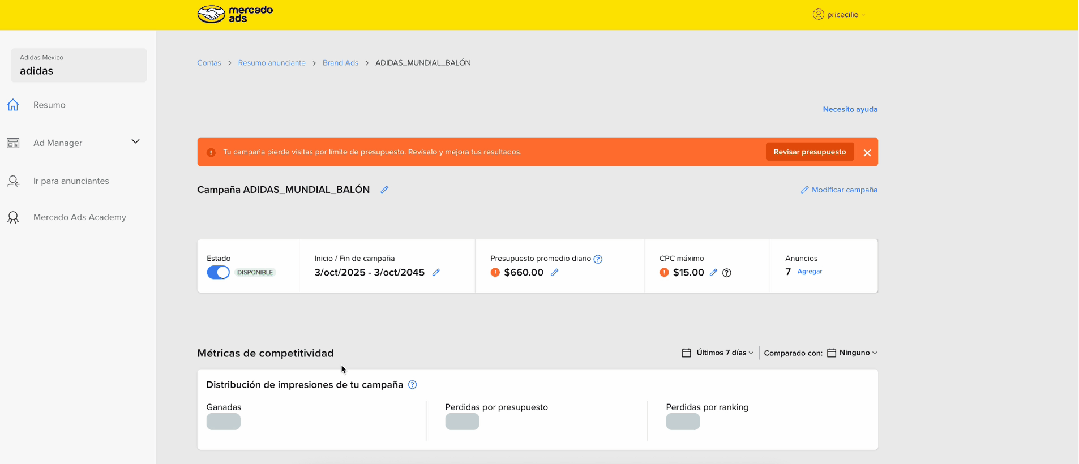Click the warning icon in orange banner
1079x464 pixels.
tap(211, 151)
